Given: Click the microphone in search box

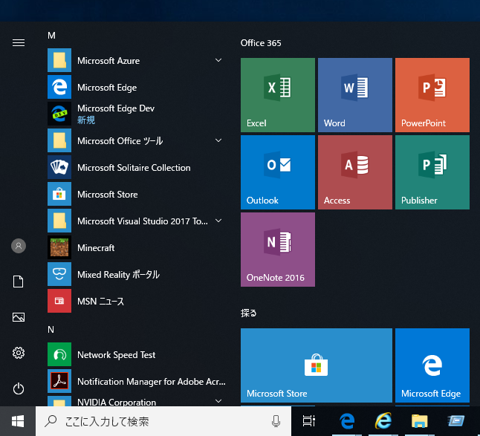Looking at the screenshot, I should pyautogui.click(x=276, y=421).
